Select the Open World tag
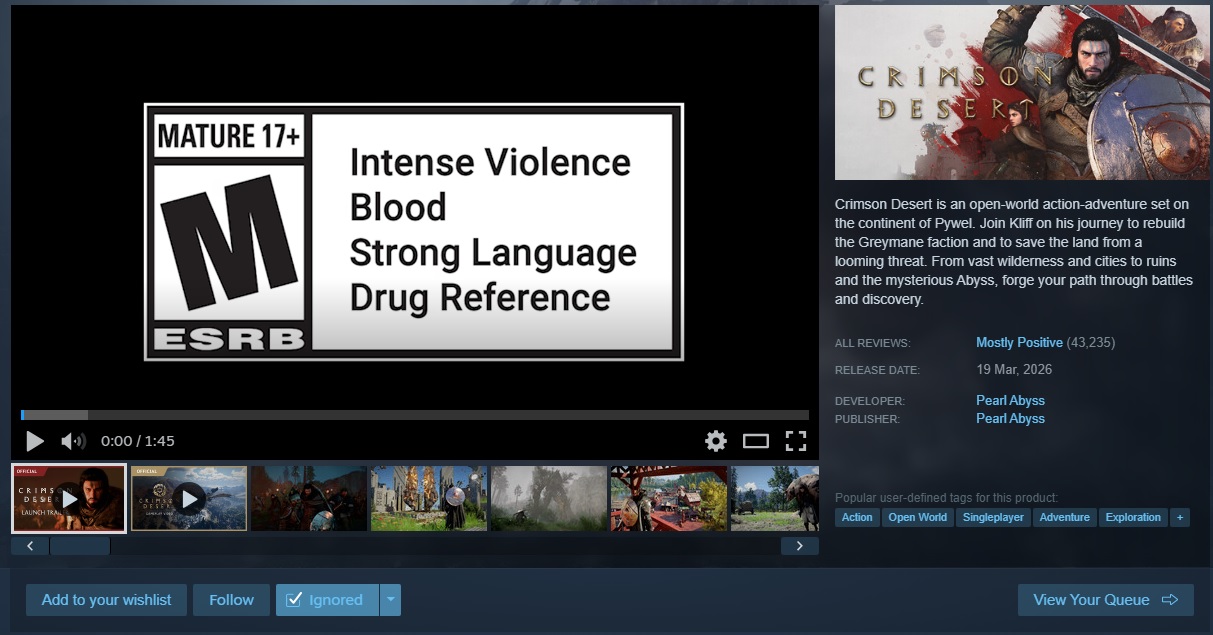This screenshot has width=1213, height=635. coord(917,517)
